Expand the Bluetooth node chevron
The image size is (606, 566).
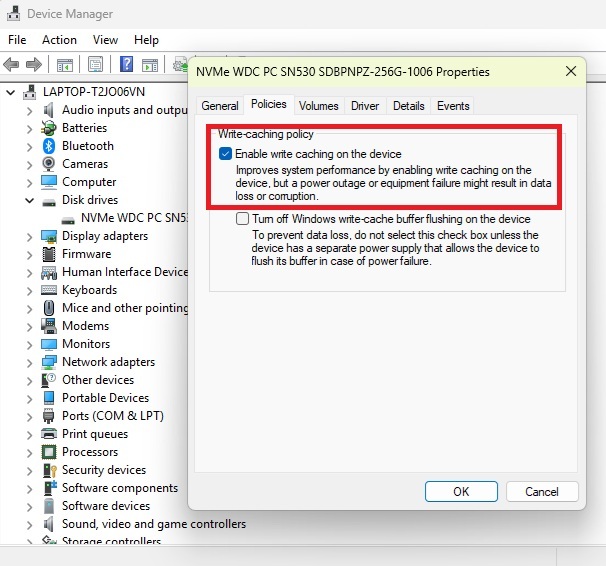tap(29, 147)
